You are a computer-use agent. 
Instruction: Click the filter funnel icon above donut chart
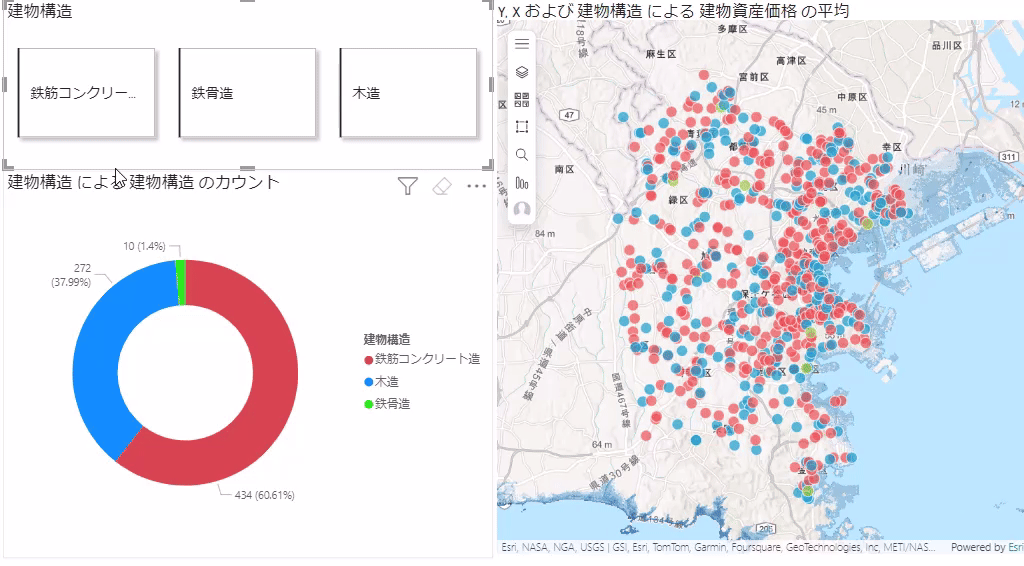pyautogui.click(x=407, y=186)
